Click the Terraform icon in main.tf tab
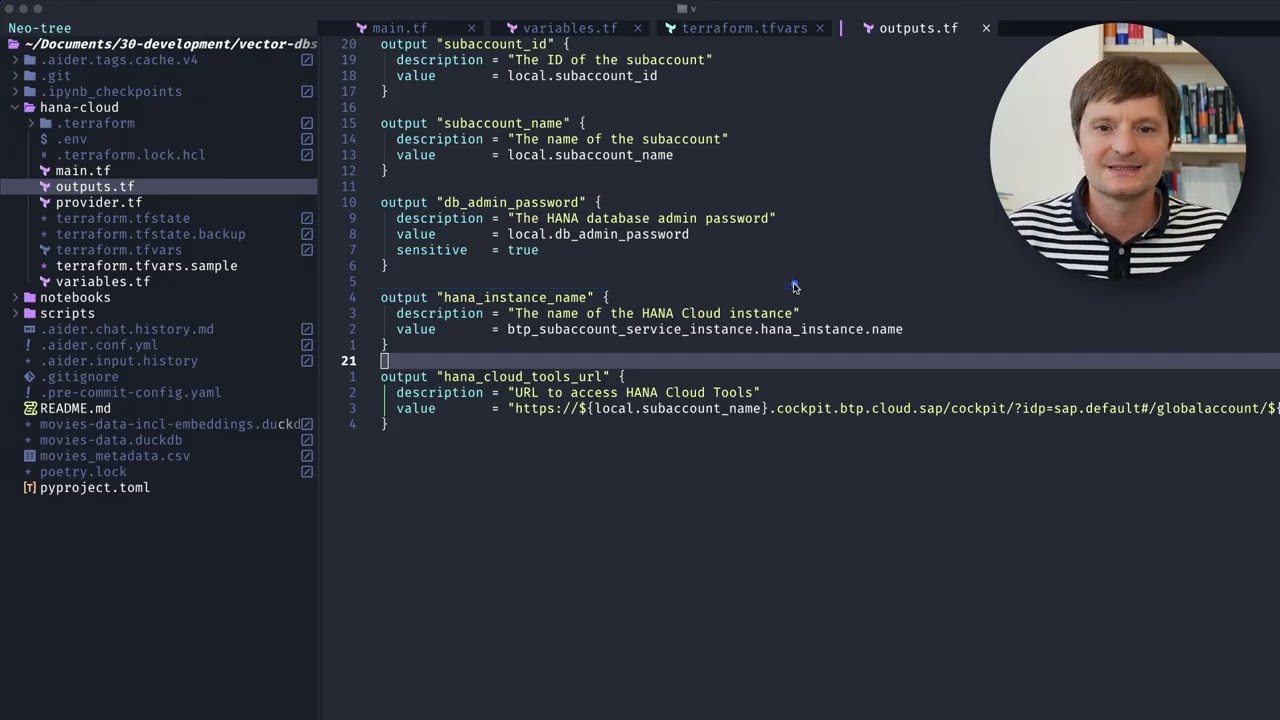1280x720 pixels. 362,28
